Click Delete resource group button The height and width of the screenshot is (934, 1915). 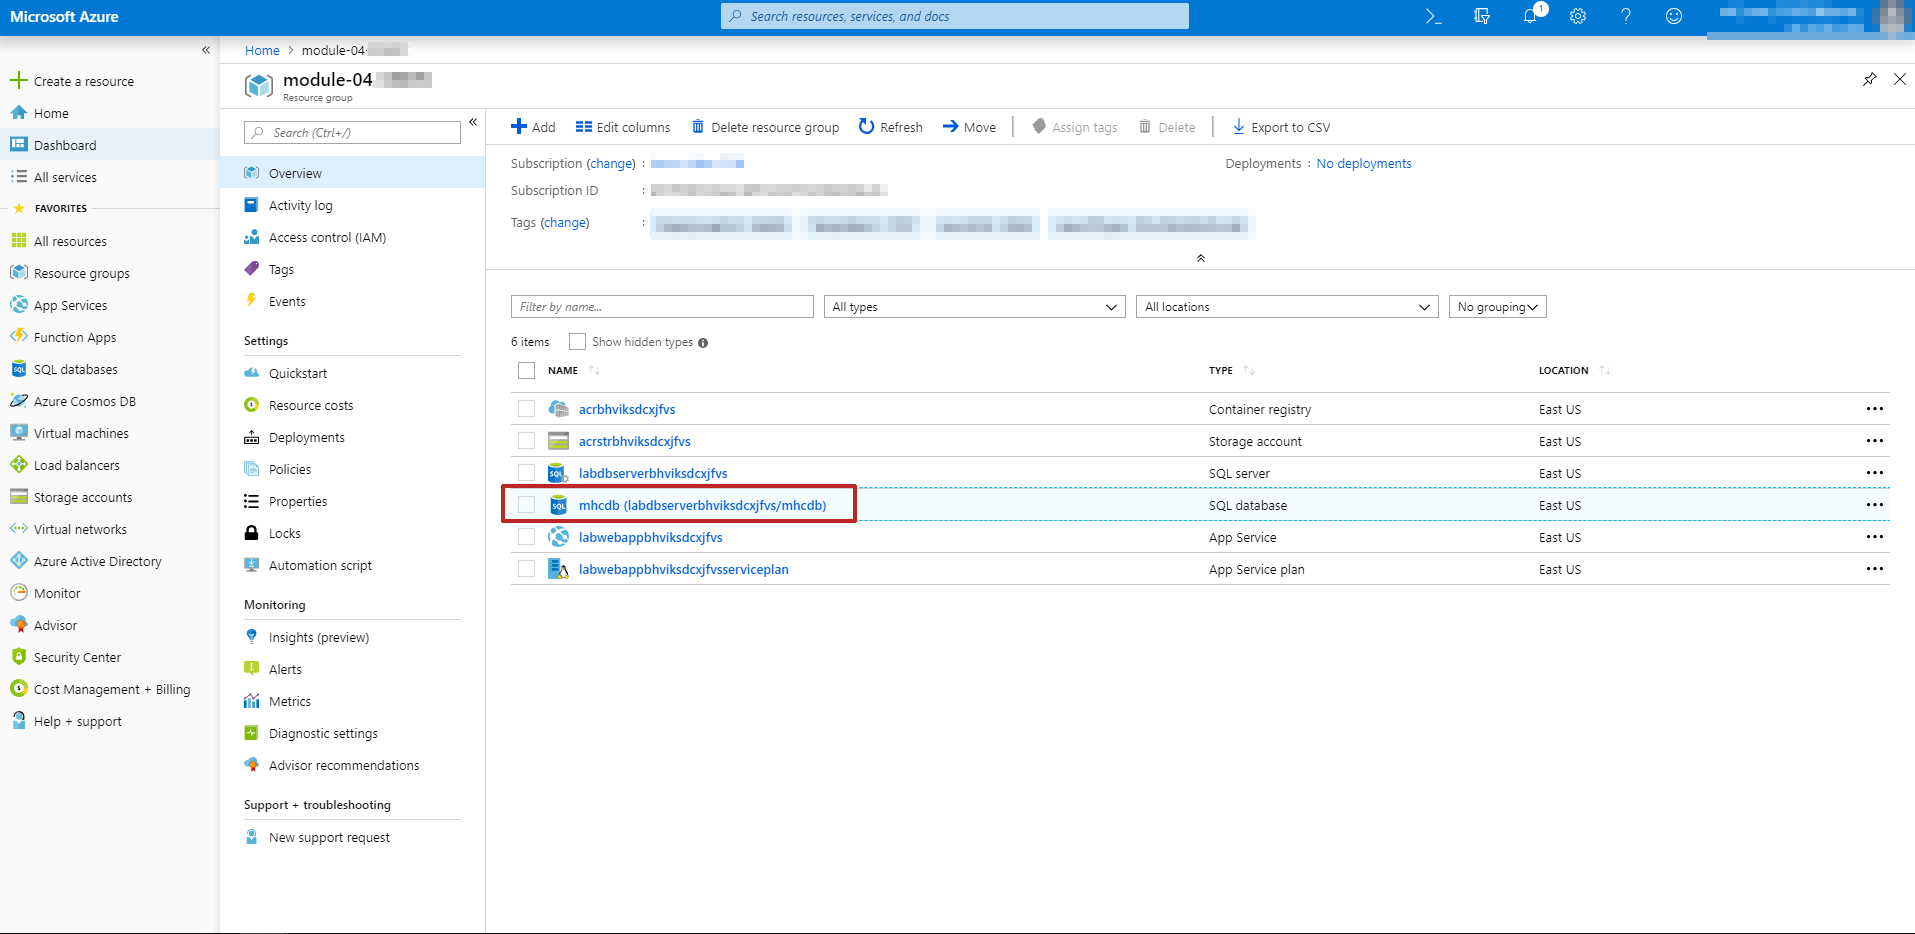point(765,127)
